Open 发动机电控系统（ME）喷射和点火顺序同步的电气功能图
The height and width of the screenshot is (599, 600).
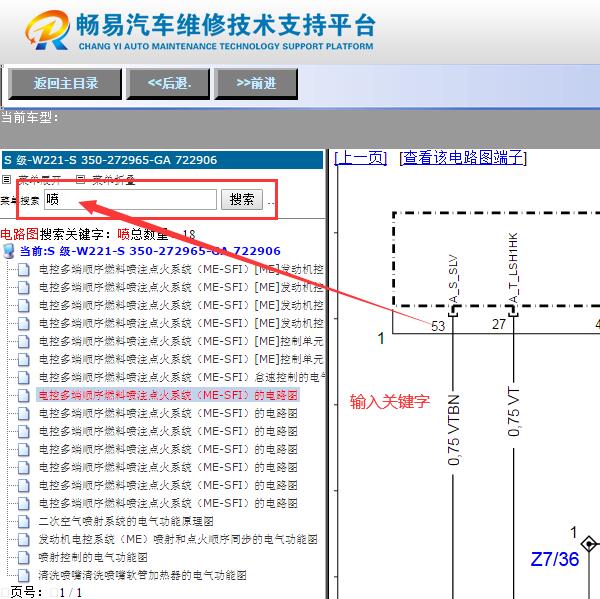coord(178,539)
